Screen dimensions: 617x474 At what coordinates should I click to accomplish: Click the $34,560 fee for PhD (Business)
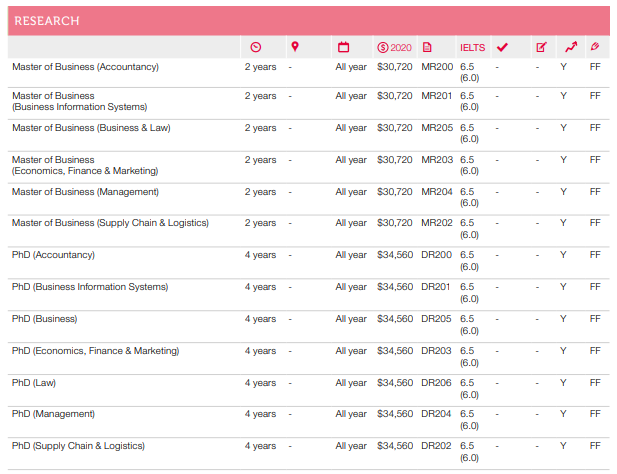(394, 319)
